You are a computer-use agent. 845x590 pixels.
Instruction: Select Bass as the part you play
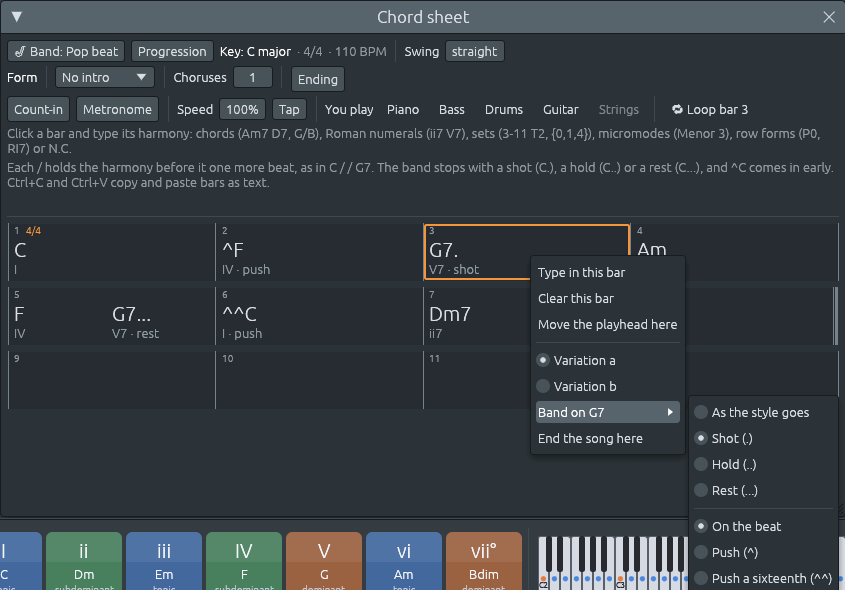452,109
